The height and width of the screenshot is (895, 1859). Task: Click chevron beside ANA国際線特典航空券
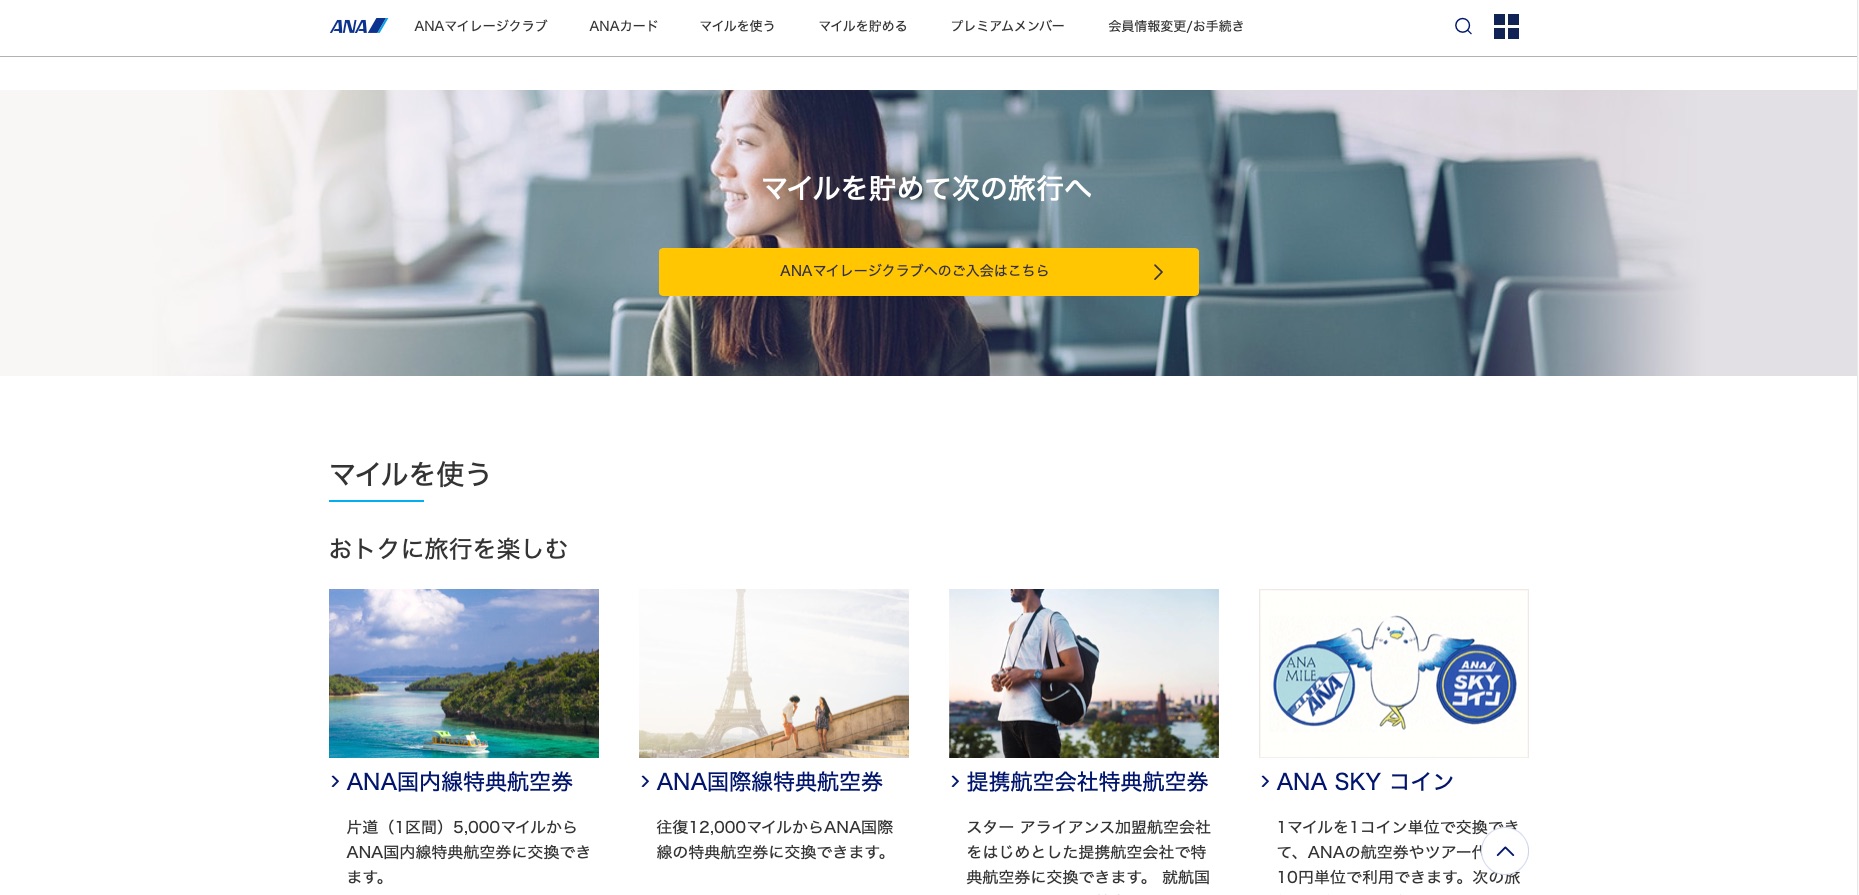[x=646, y=782]
